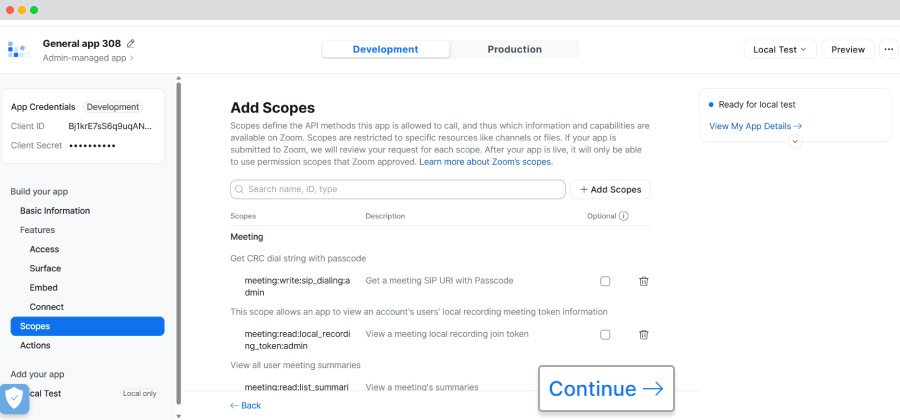Click 'Get CRC dial string with passcode'
The width and height of the screenshot is (900, 420).
(298, 258)
